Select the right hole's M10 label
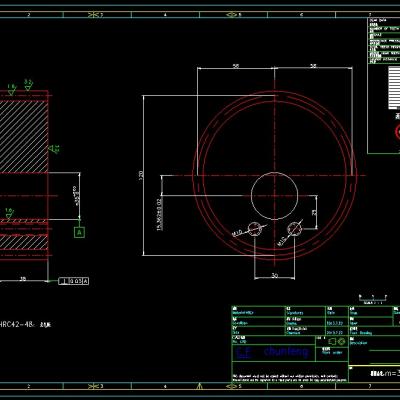The width and height of the screenshot is (400, 400). click(x=281, y=242)
